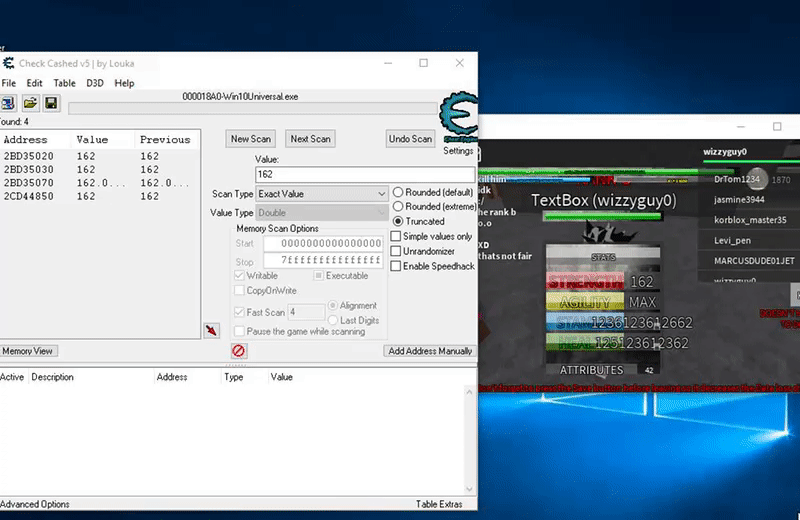Click the Next Scan button
Image resolution: width=800 pixels, height=520 pixels.
click(x=310, y=139)
